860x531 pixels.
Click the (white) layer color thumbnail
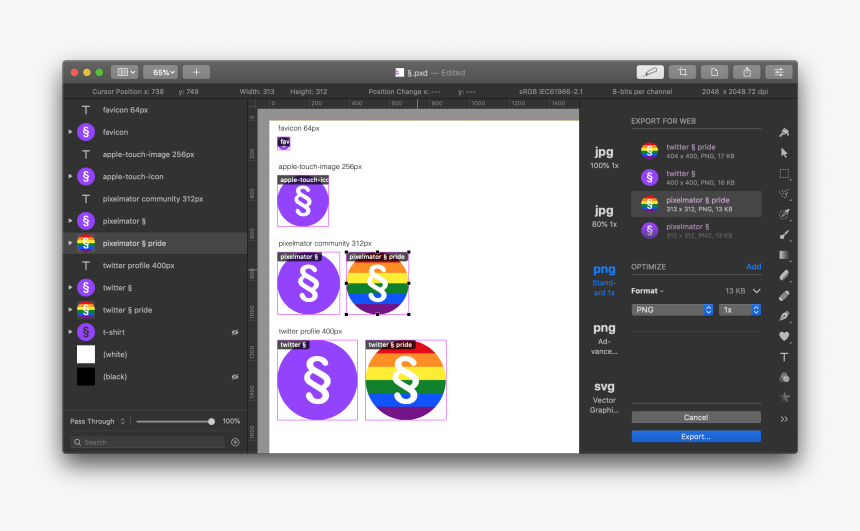(86, 354)
